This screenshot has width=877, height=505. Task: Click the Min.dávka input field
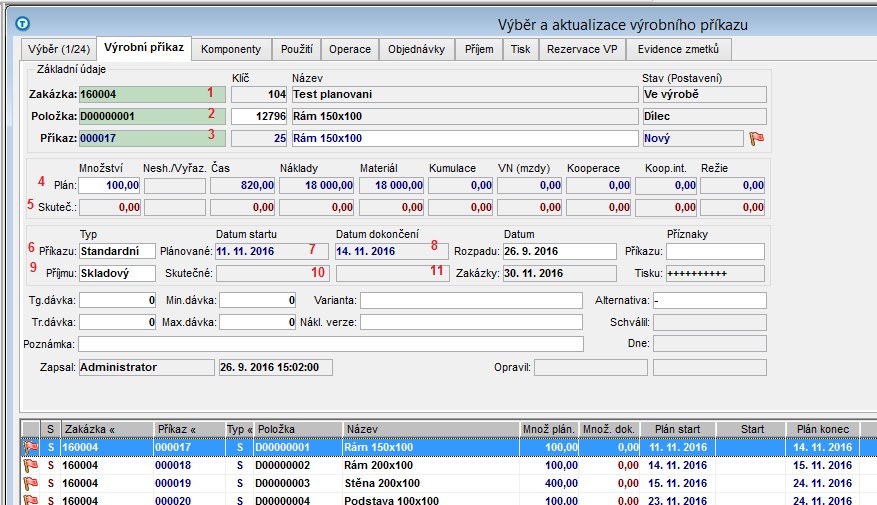[257, 300]
